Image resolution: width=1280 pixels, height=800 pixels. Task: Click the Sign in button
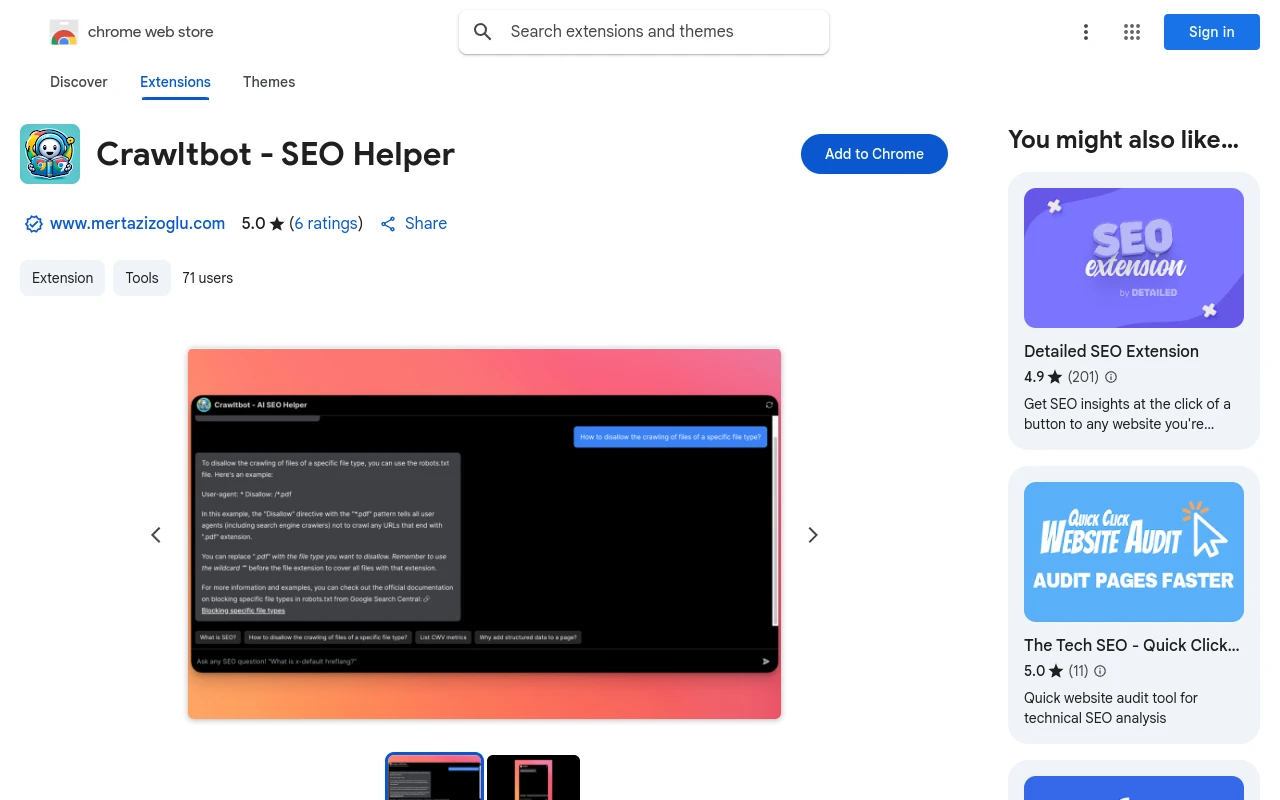point(1211,32)
